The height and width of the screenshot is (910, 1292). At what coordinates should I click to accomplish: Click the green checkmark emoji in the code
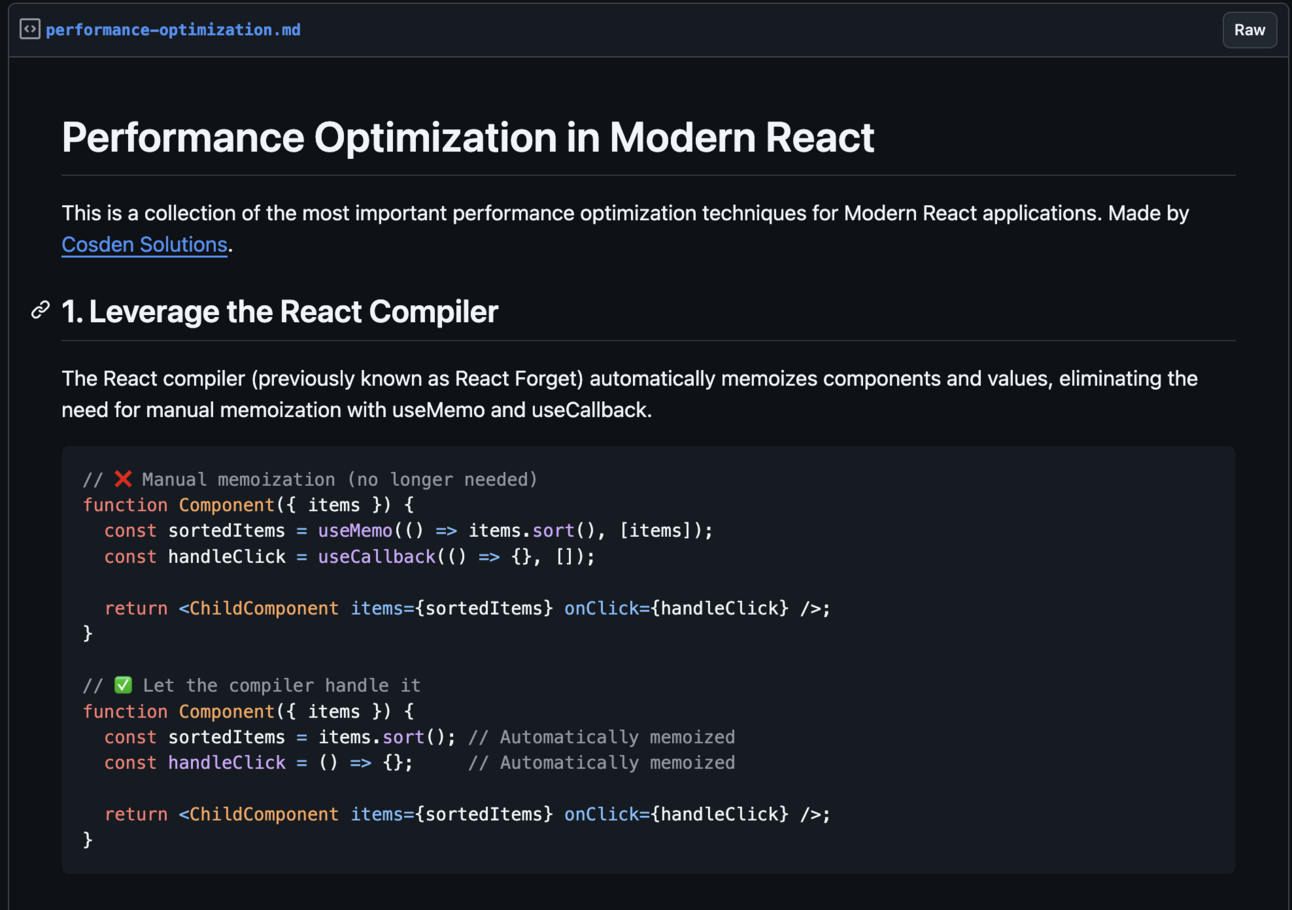coord(122,684)
